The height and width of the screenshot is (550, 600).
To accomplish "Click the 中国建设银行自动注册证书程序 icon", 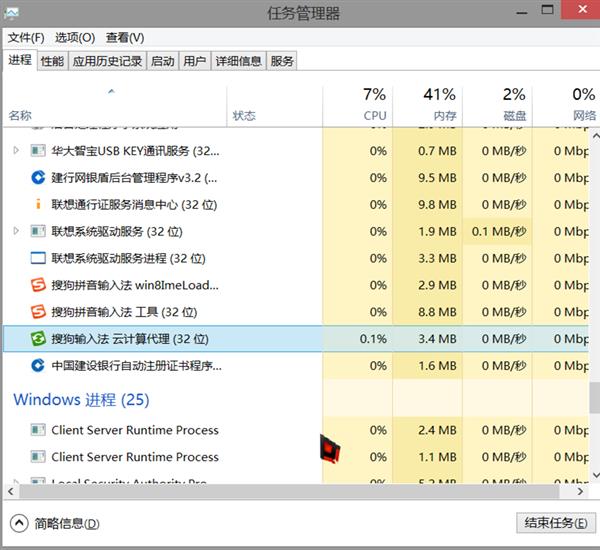I will 38,366.
